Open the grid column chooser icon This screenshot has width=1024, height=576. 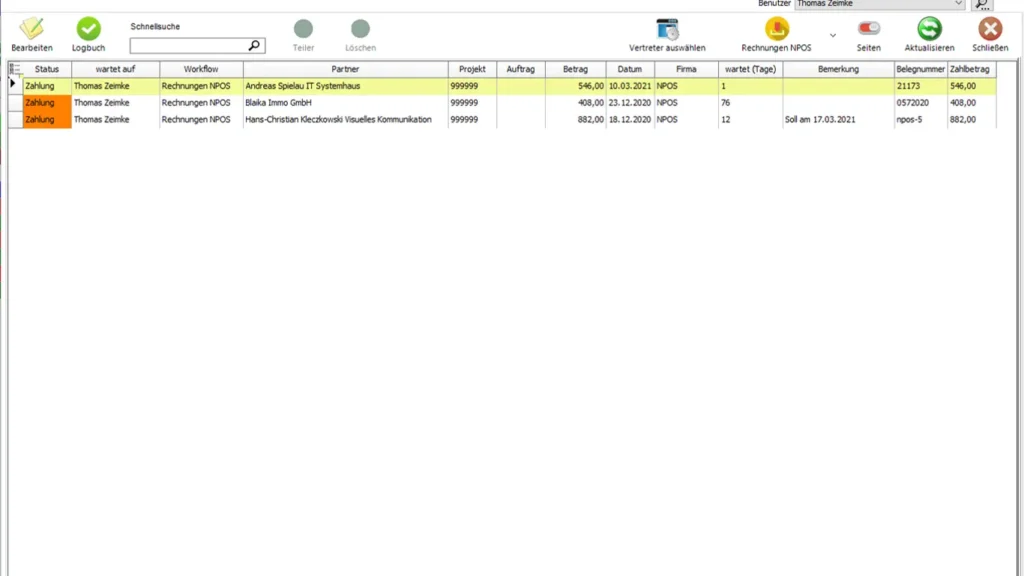click(x=15, y=69)
